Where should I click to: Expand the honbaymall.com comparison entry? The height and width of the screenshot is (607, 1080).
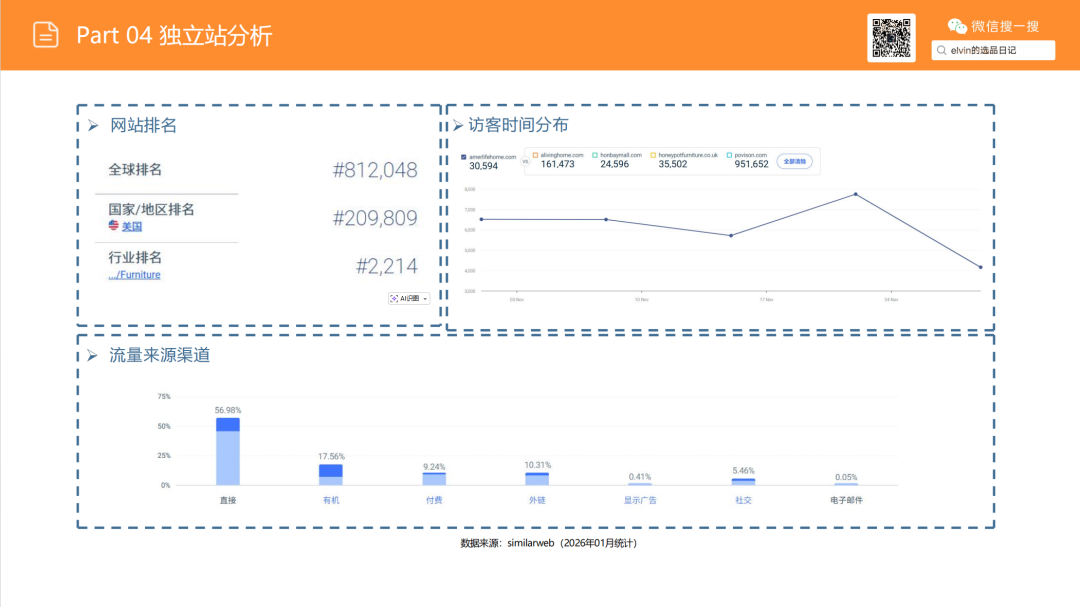point(596,155)
